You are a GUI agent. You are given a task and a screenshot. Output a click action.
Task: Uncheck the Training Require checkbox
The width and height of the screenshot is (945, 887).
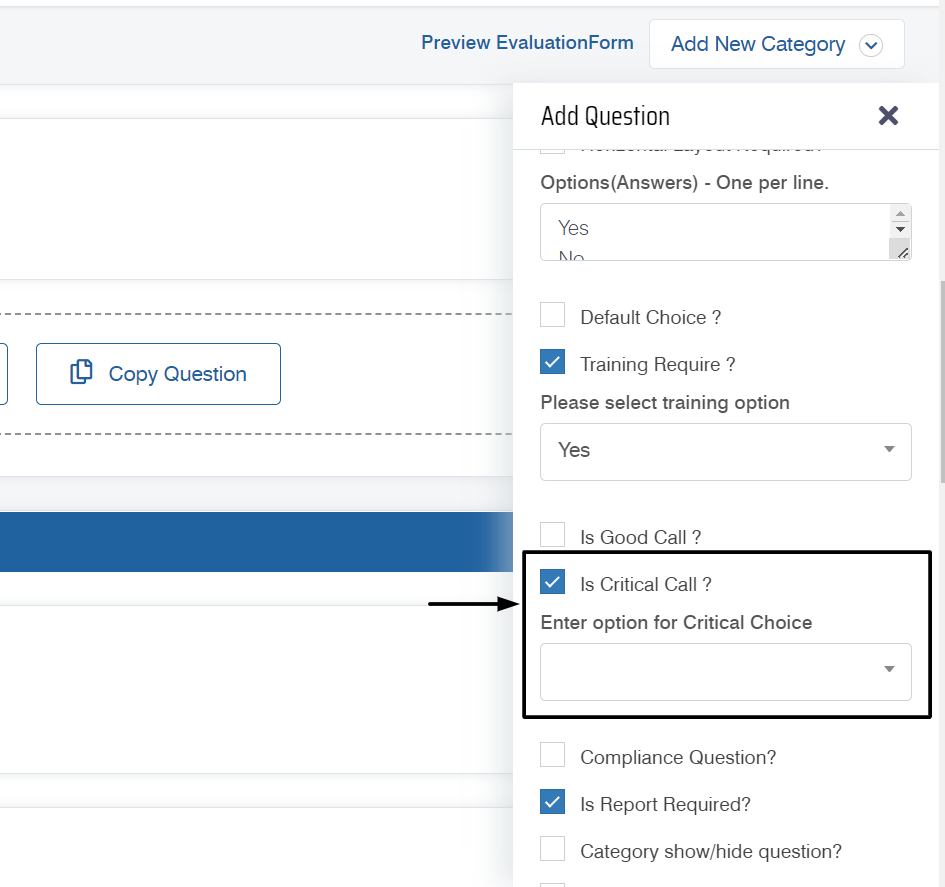(x=552, y=362)
